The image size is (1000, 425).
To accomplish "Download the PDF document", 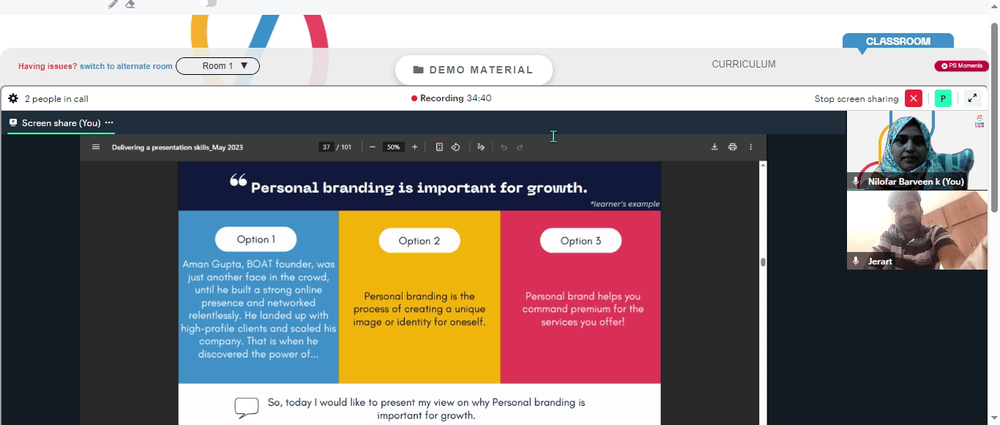I will click(x=714, y=147).
